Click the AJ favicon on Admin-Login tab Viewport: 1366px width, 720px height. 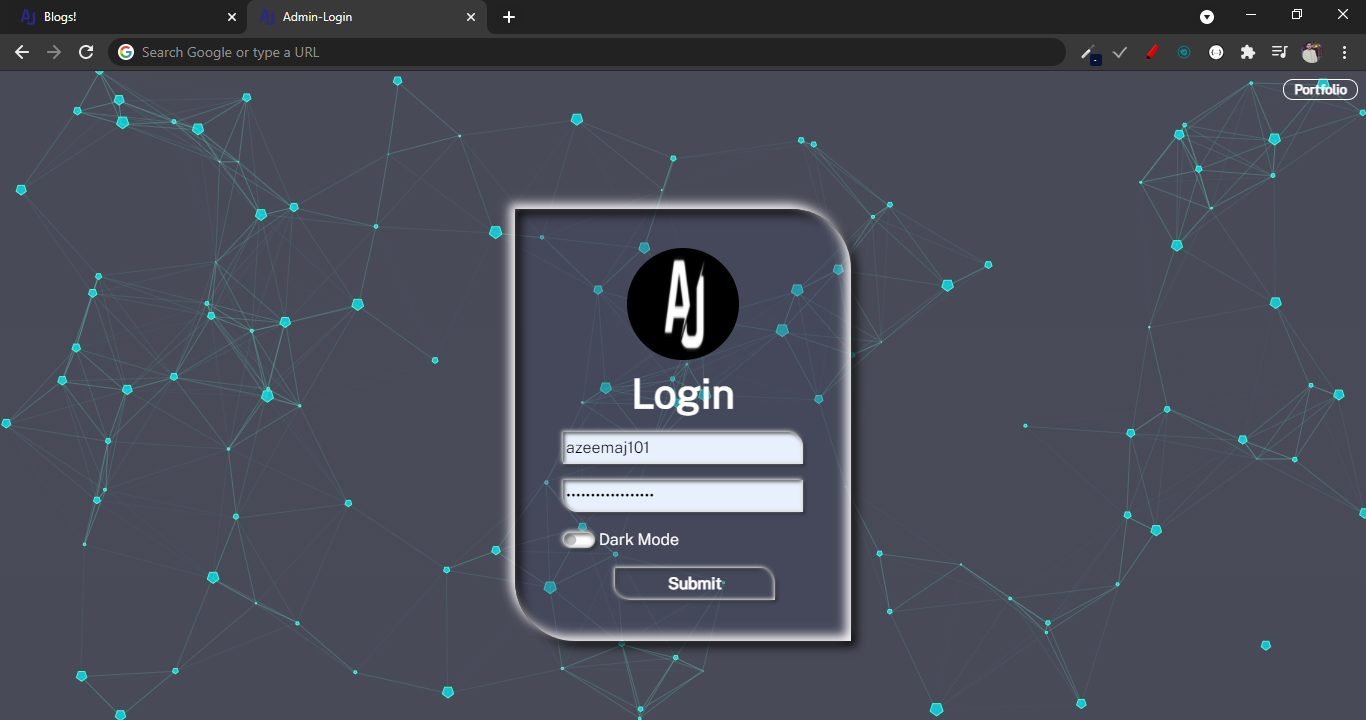pyautogui.click(x=267, y=17)
